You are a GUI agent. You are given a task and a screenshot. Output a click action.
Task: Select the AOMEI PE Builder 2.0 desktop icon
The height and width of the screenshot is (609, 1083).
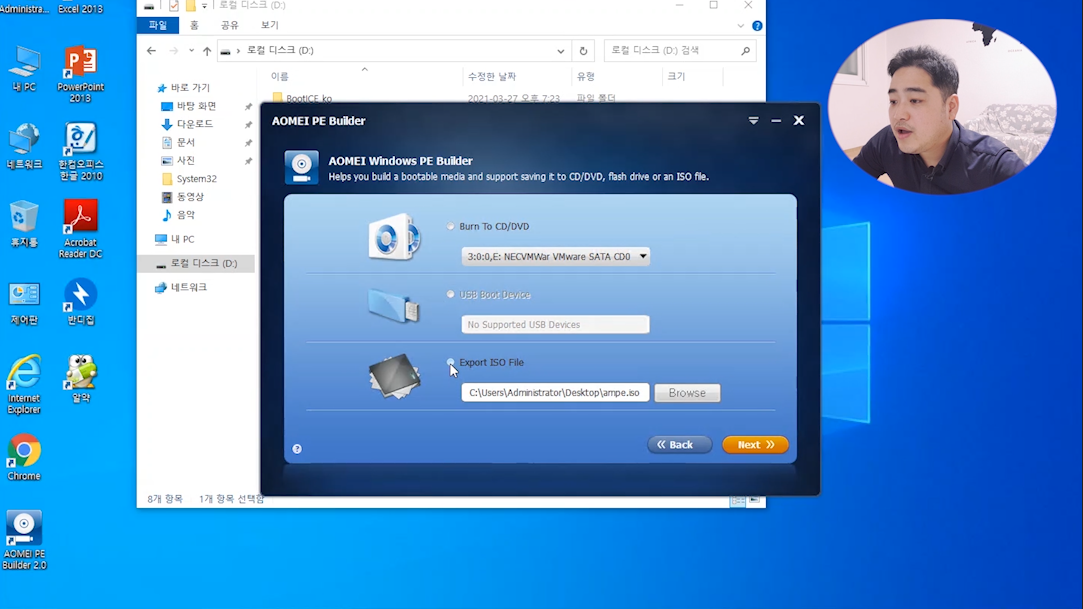click(24, 540)
